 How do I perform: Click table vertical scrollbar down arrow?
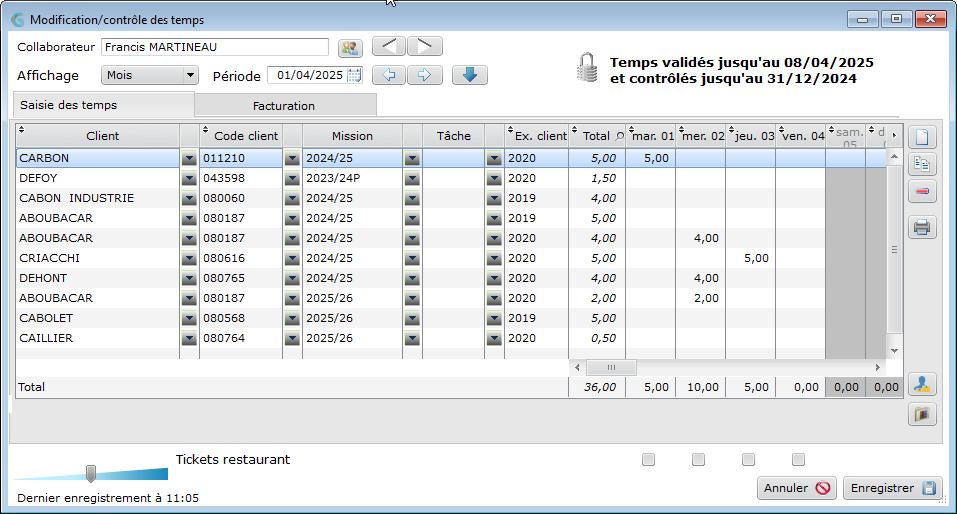tap(895, 350)
